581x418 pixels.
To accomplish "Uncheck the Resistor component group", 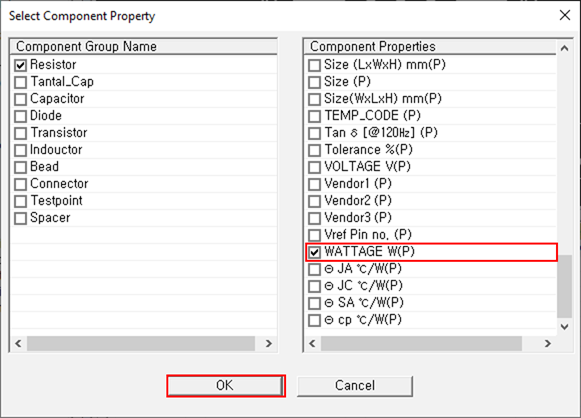I will (20, 65).
